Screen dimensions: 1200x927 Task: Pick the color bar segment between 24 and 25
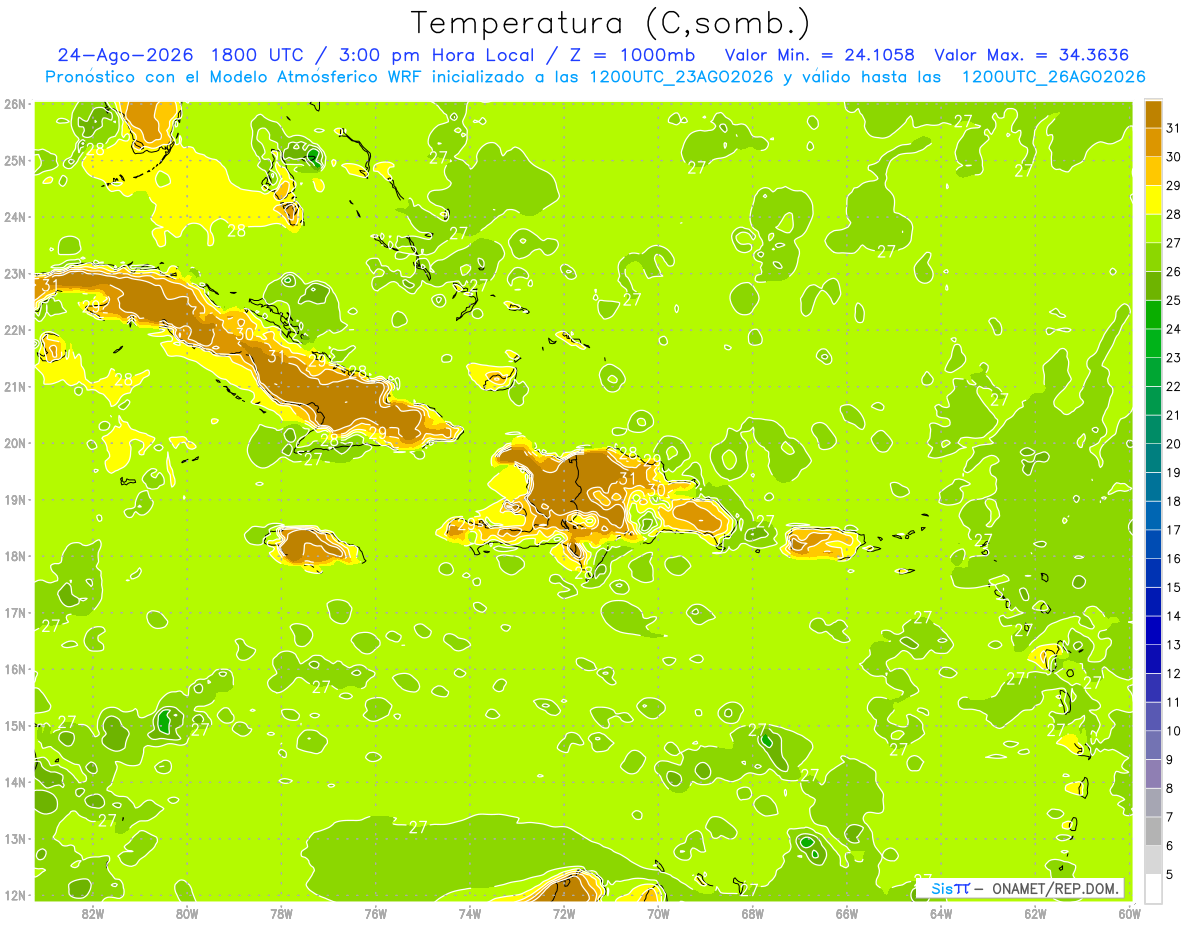[1153, 315]
